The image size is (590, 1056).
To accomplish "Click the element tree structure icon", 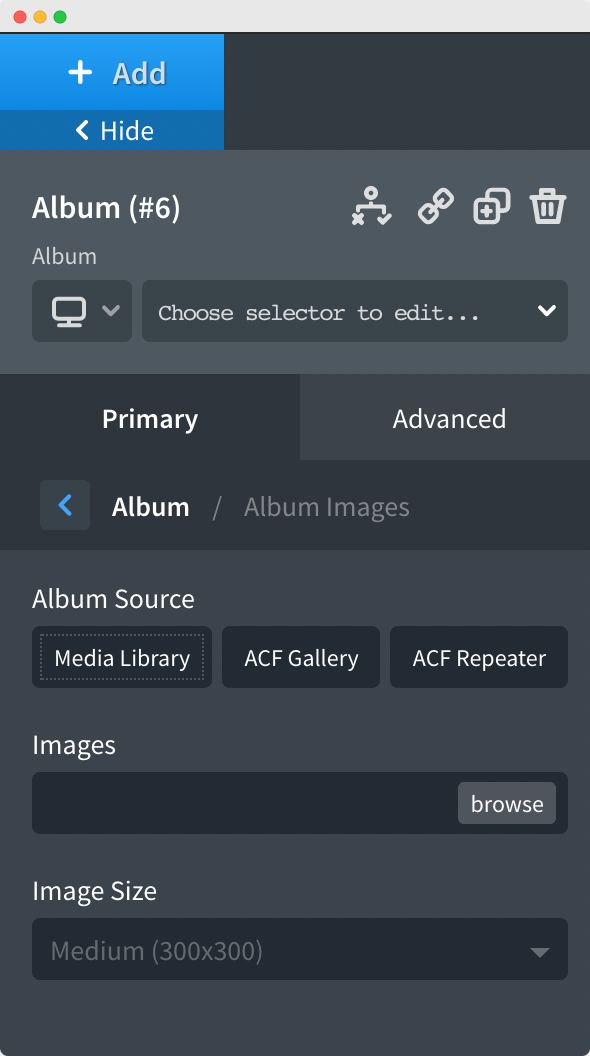I will coord(371,207).
